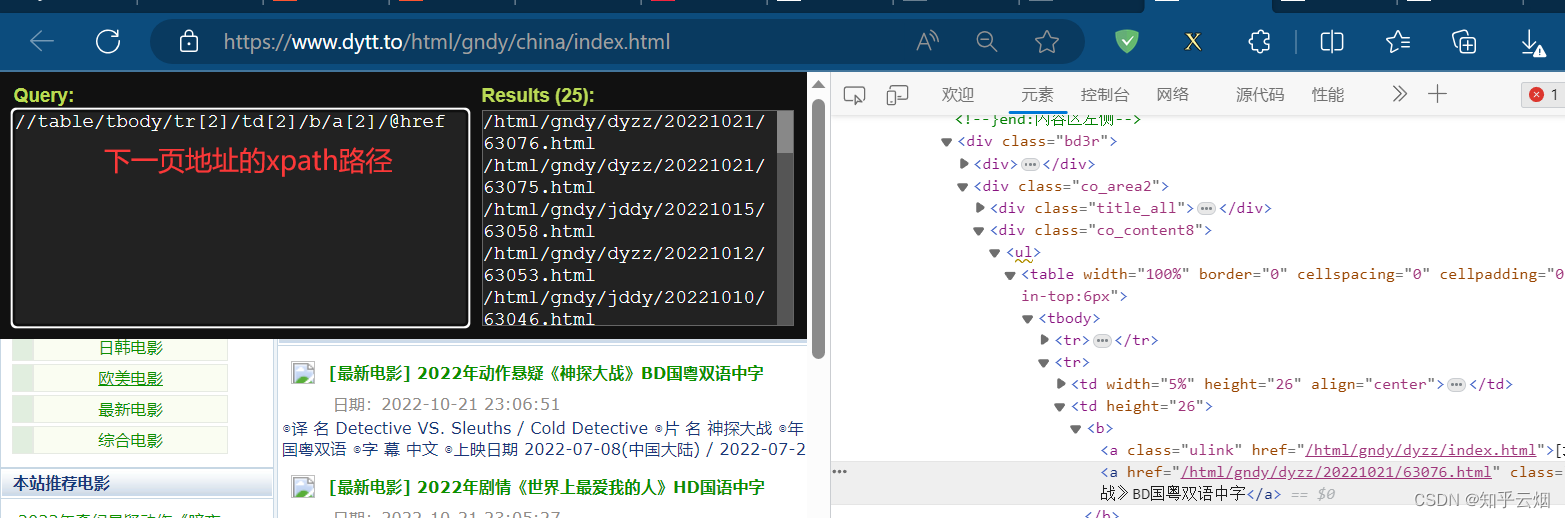Click ellipsis in collapsed tr node
This screenshot has width=1565, height=518.
(1102, 340)
